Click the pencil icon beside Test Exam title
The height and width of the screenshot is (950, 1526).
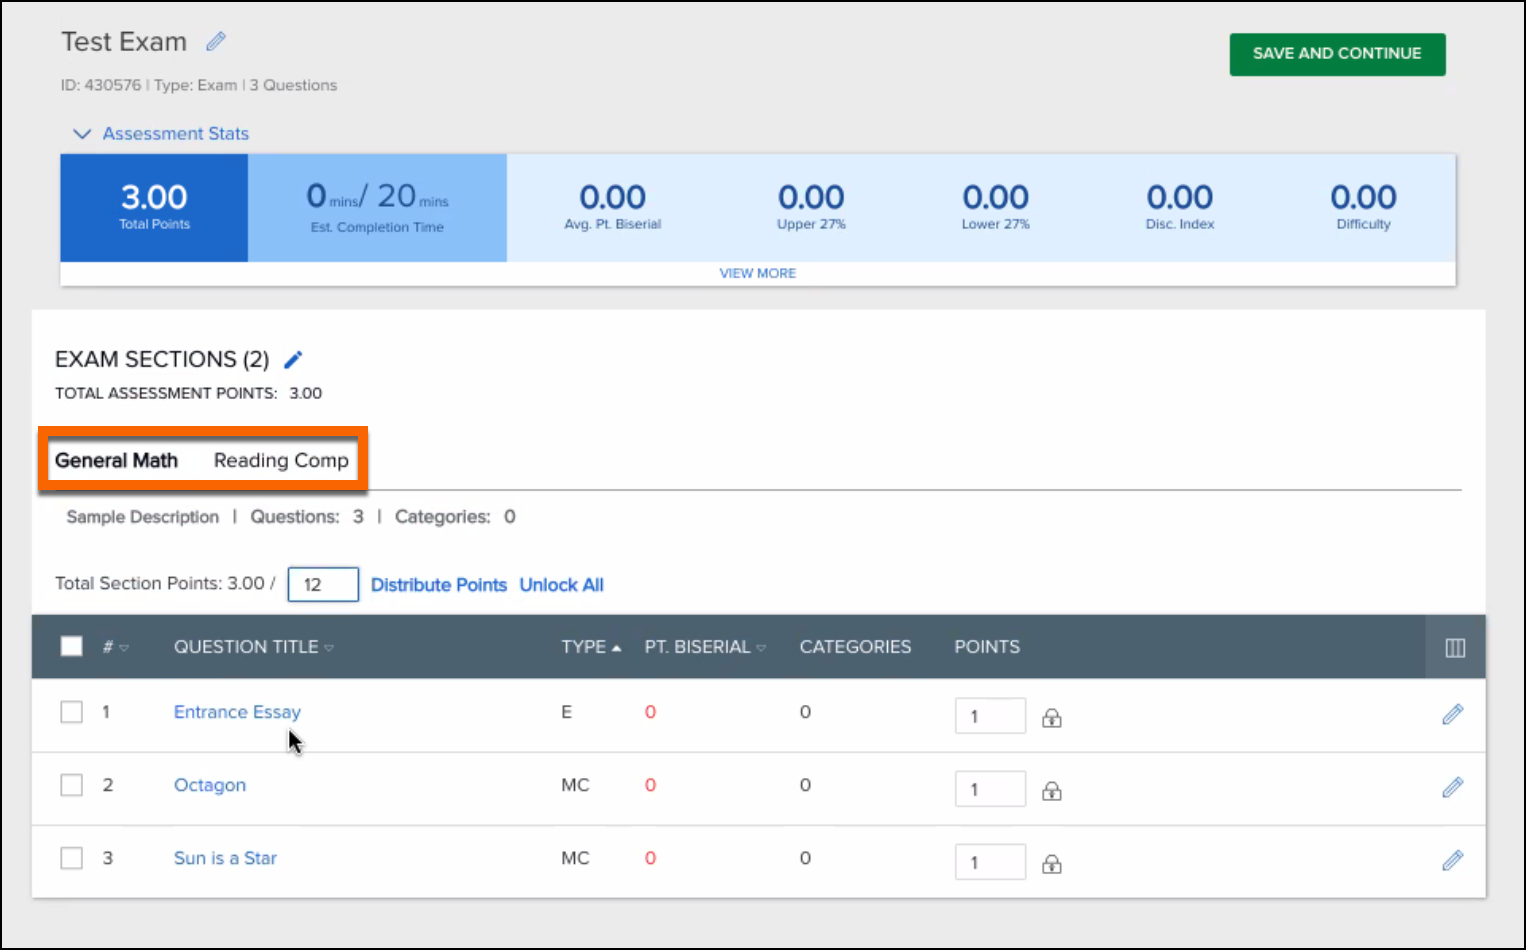(x=216, y=41)
